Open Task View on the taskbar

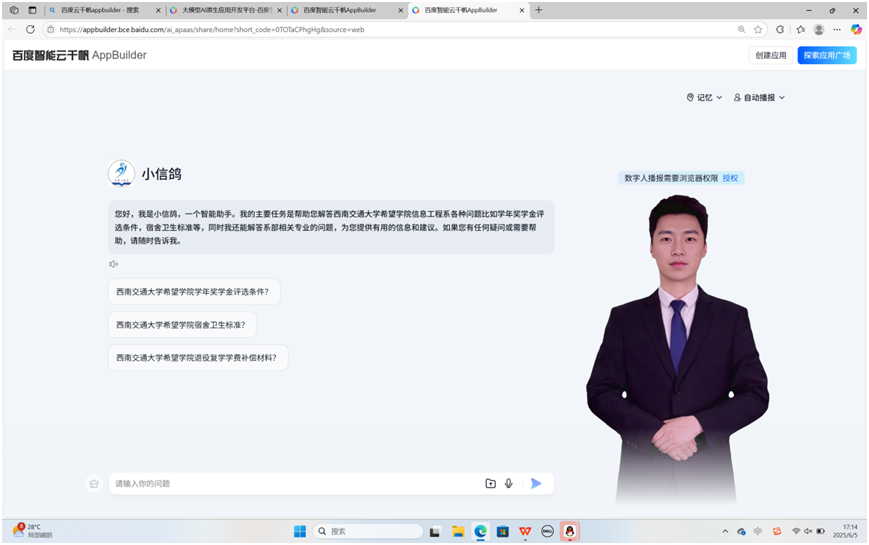point(435,532)
